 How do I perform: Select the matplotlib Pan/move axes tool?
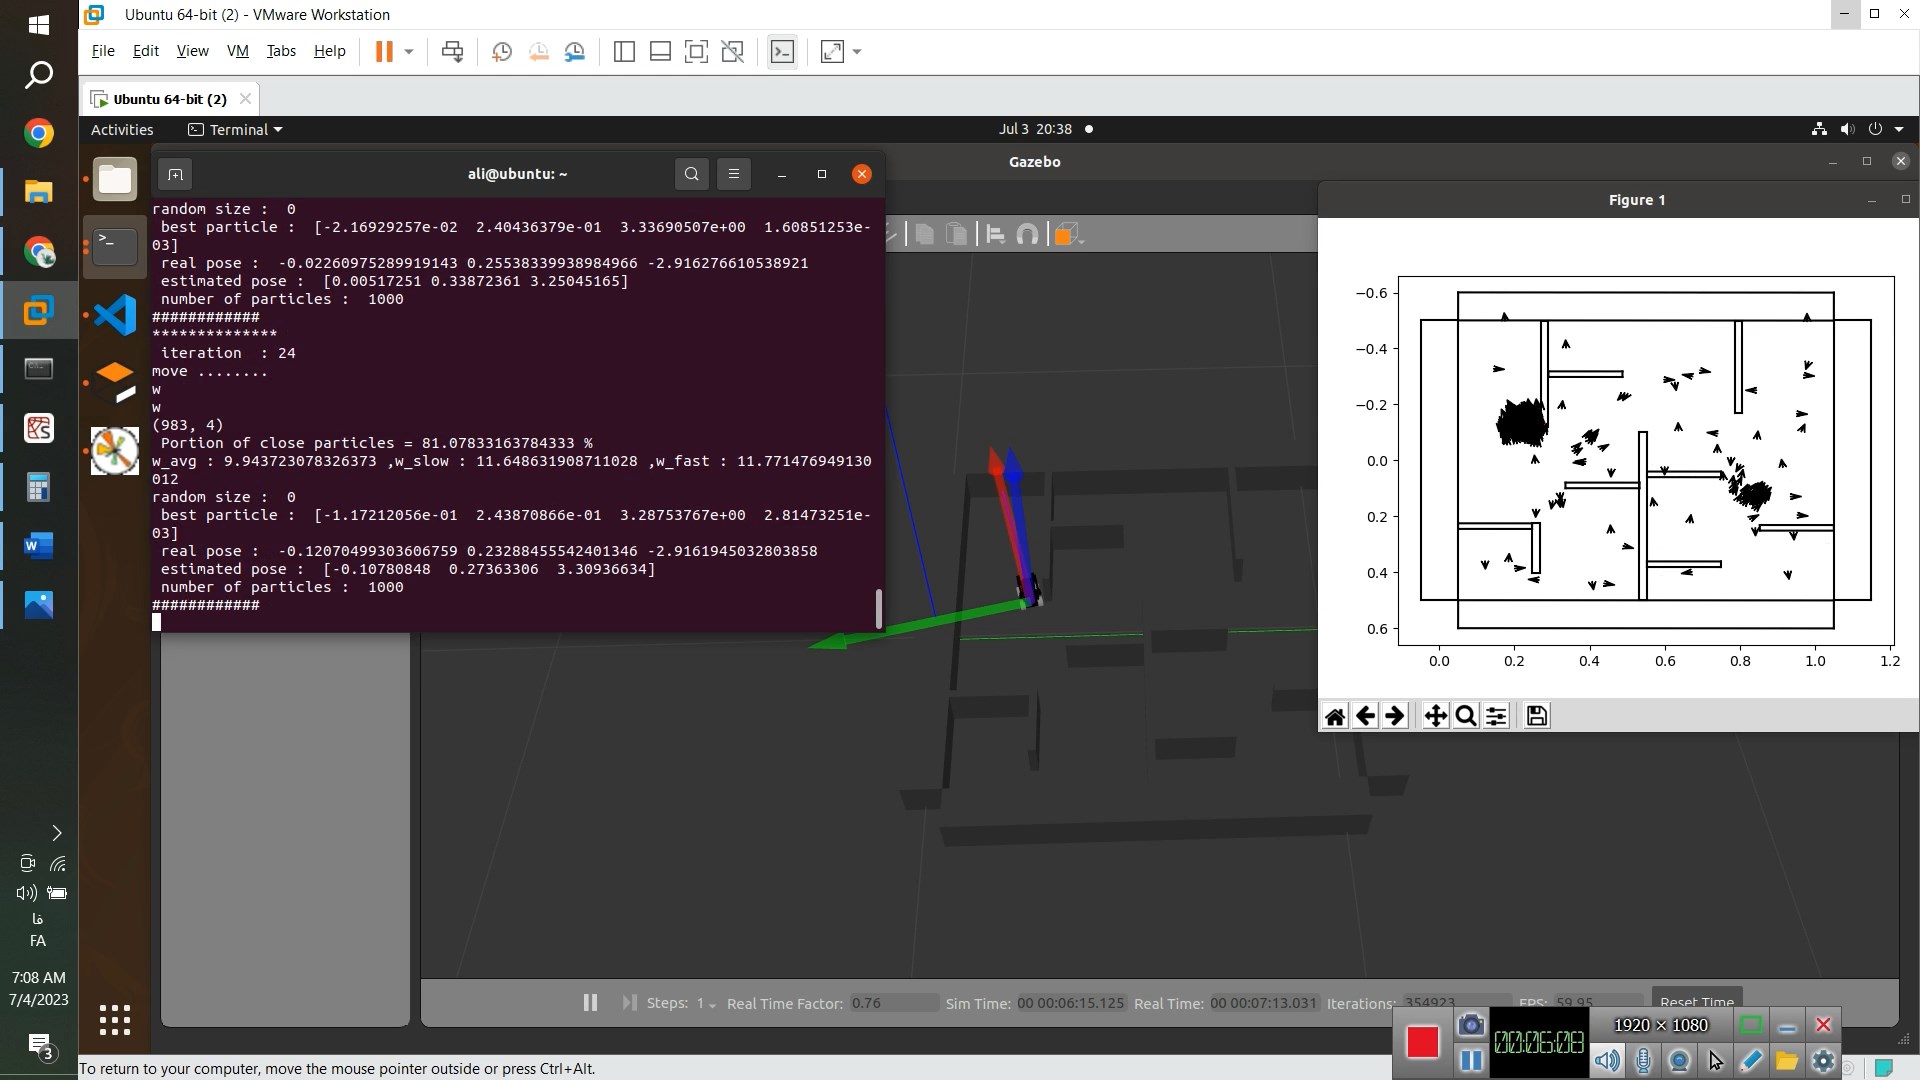click(1435, 716)
